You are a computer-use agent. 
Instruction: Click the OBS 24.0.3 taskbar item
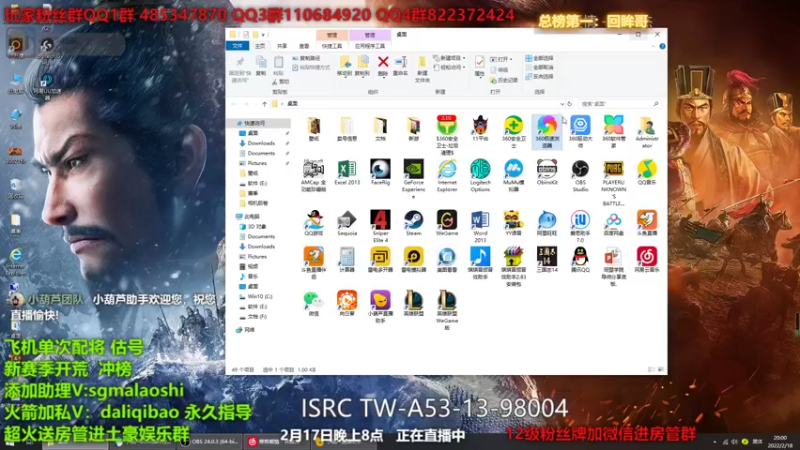pyautogui.click(x=210, y=442)
